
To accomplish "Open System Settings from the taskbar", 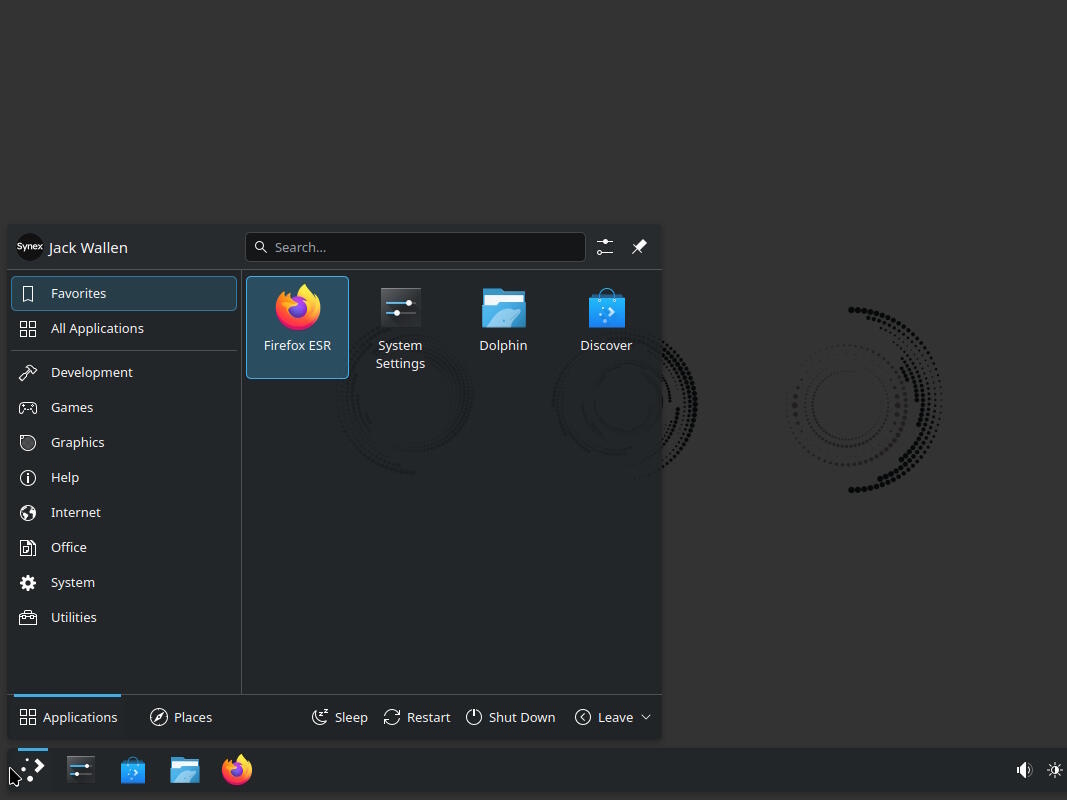I will [81, 770].
